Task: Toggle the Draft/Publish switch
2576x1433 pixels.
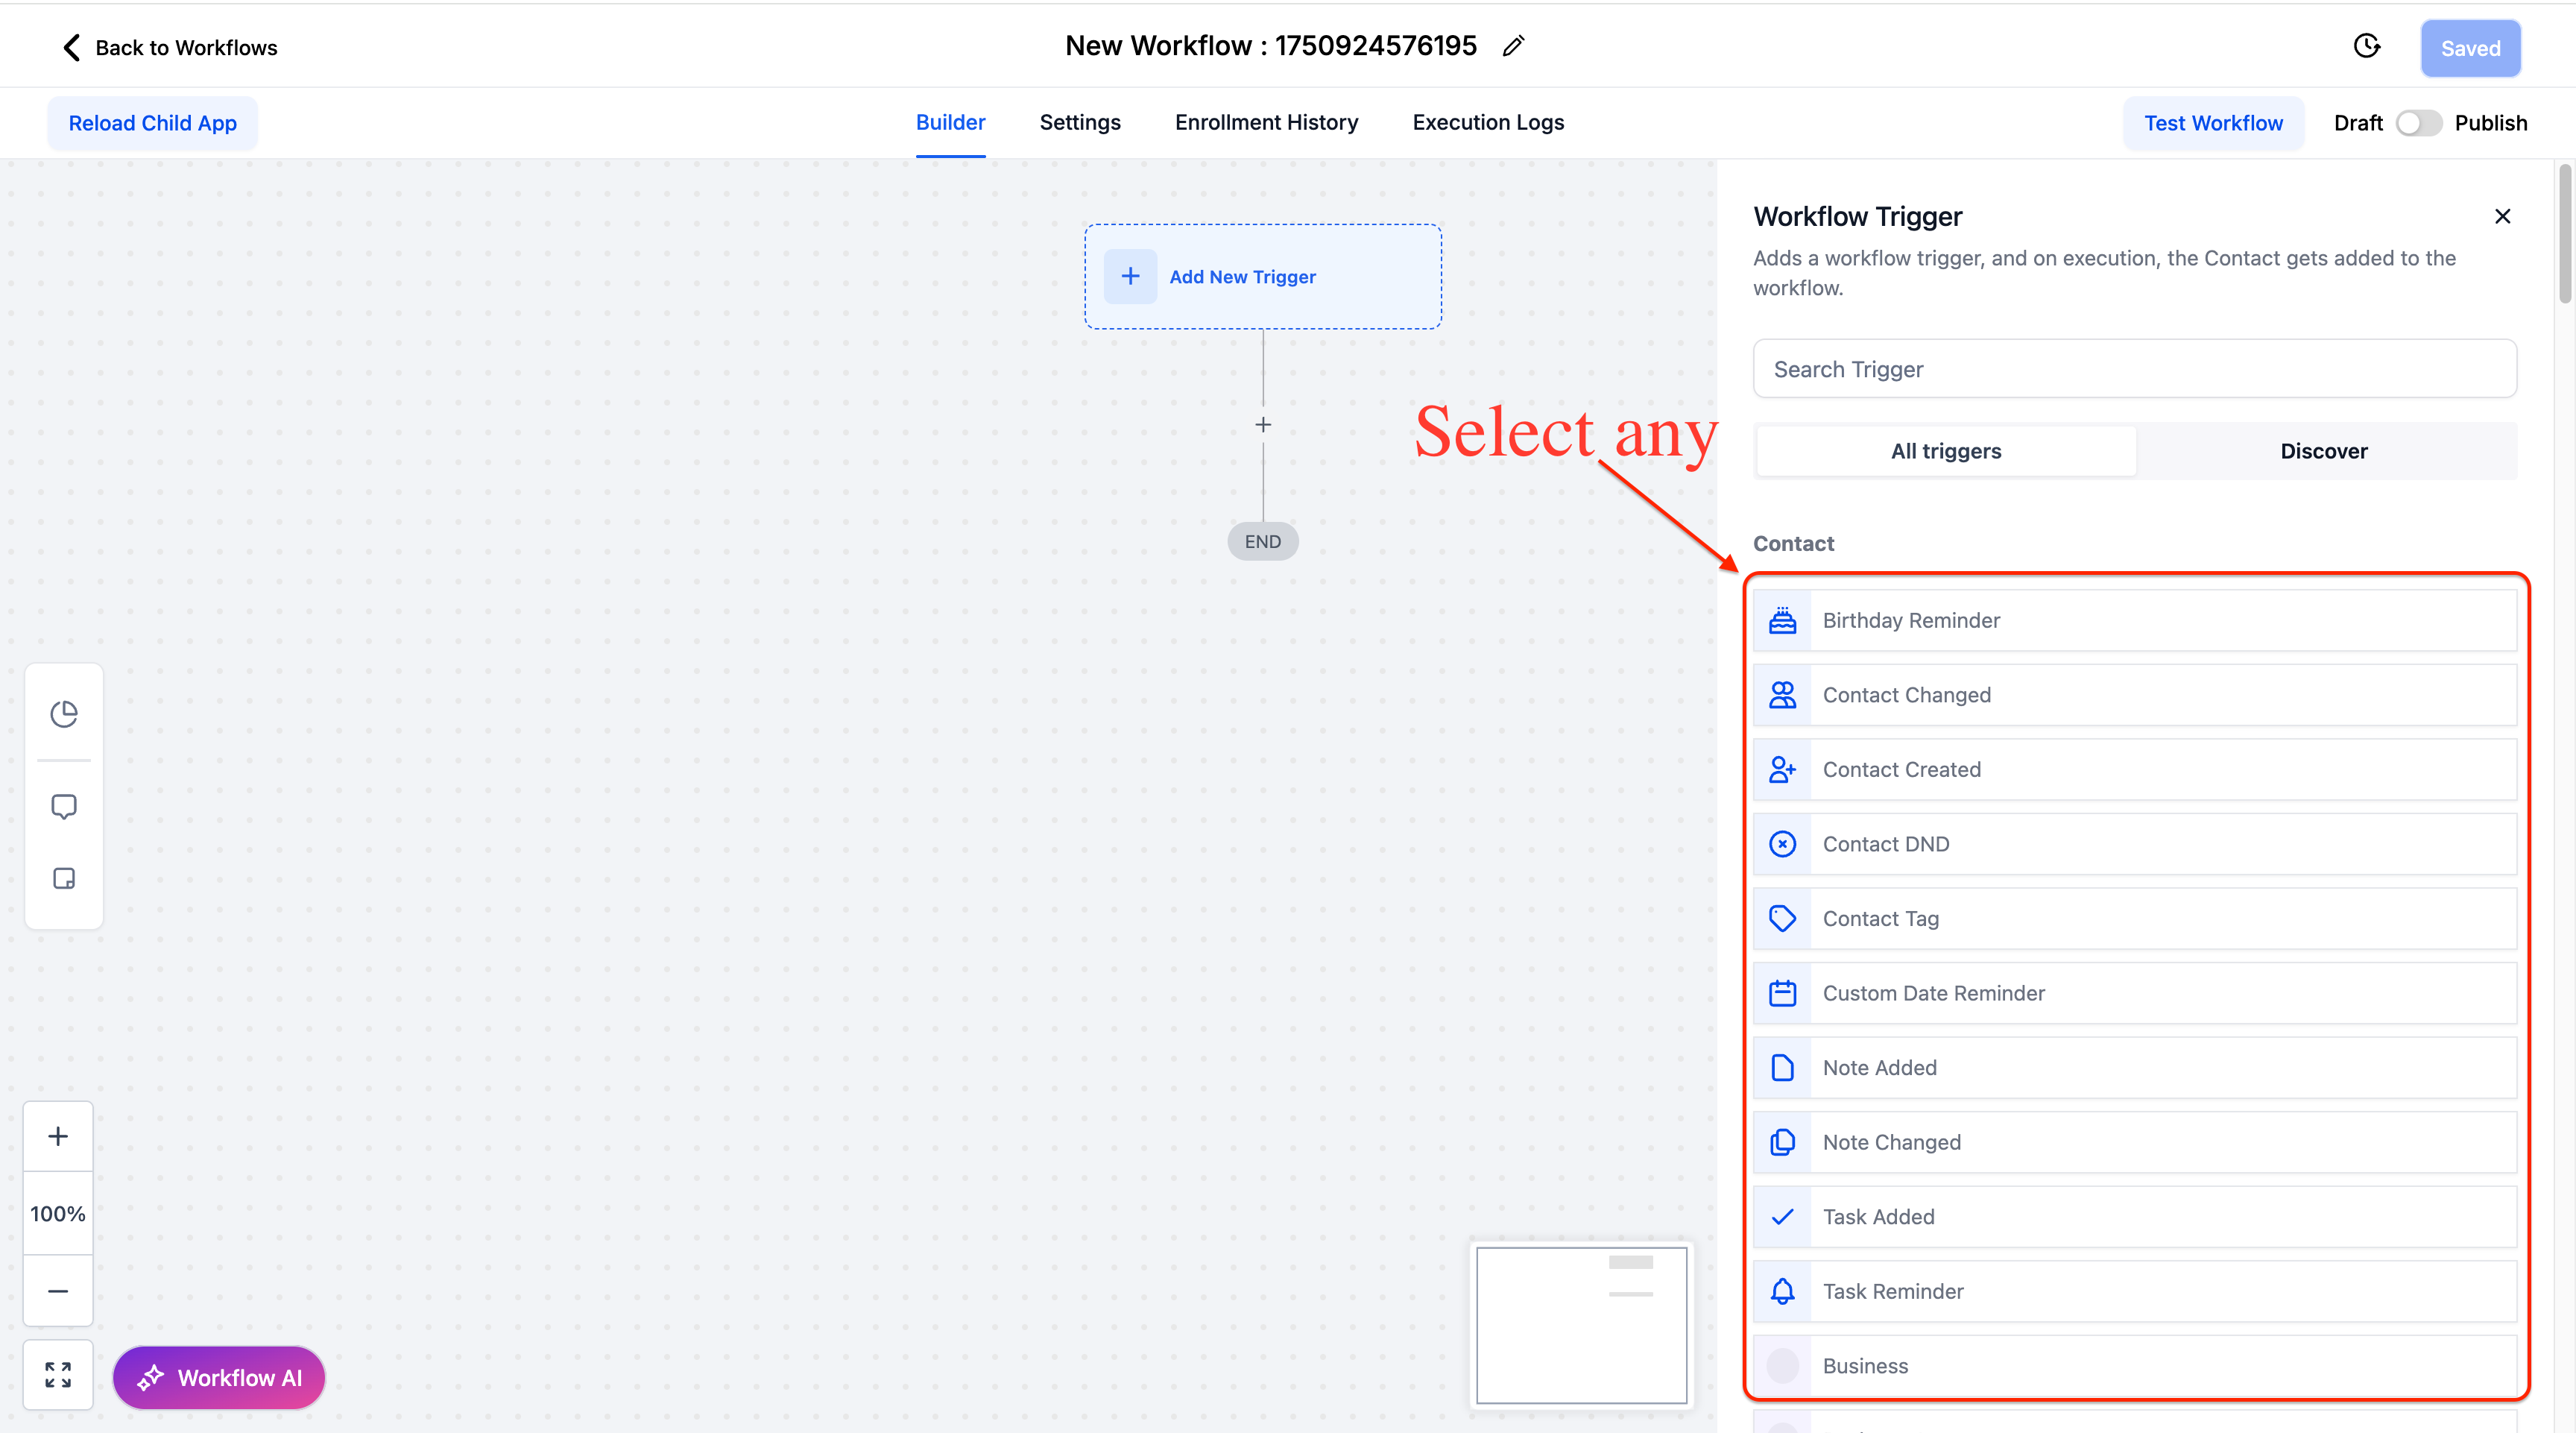Action: click(2418, 123)
